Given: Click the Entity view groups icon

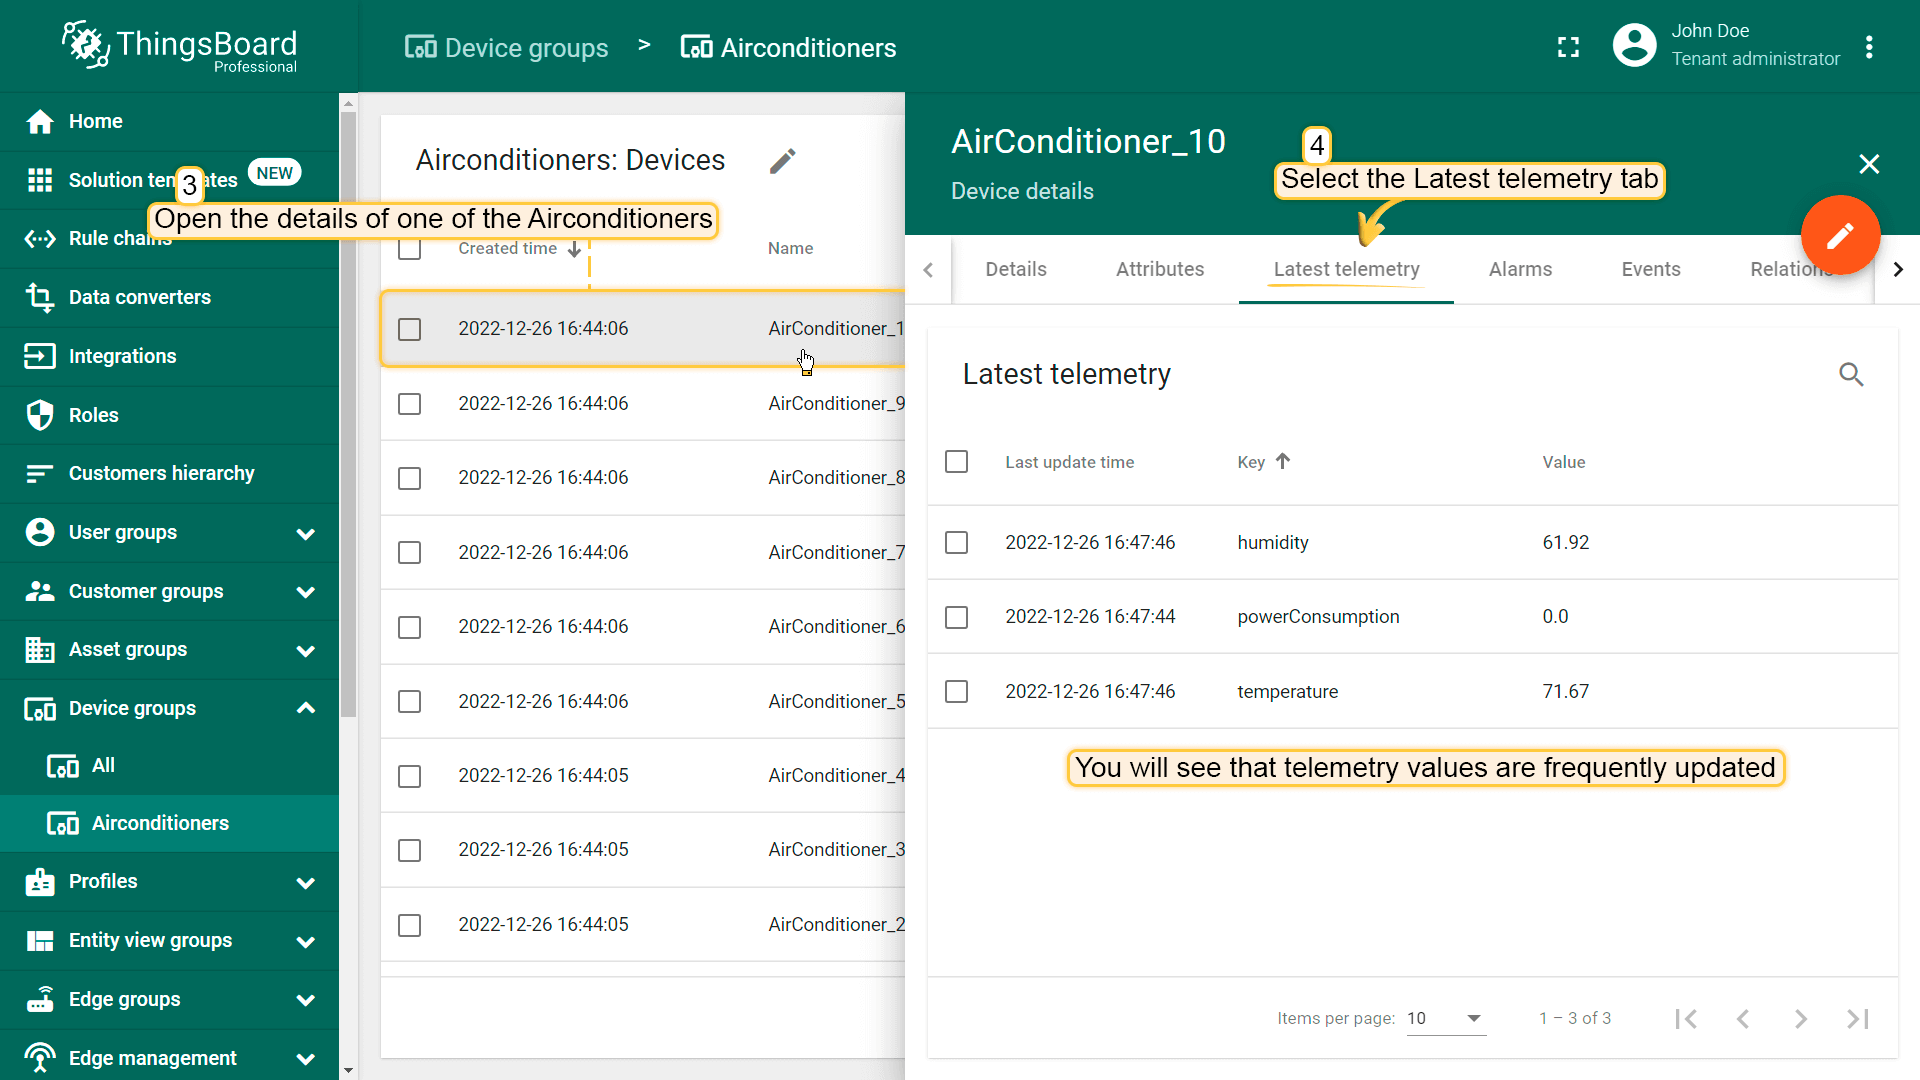Looking at the screenshot, I should pyautogui.click(x=40, y=941).
